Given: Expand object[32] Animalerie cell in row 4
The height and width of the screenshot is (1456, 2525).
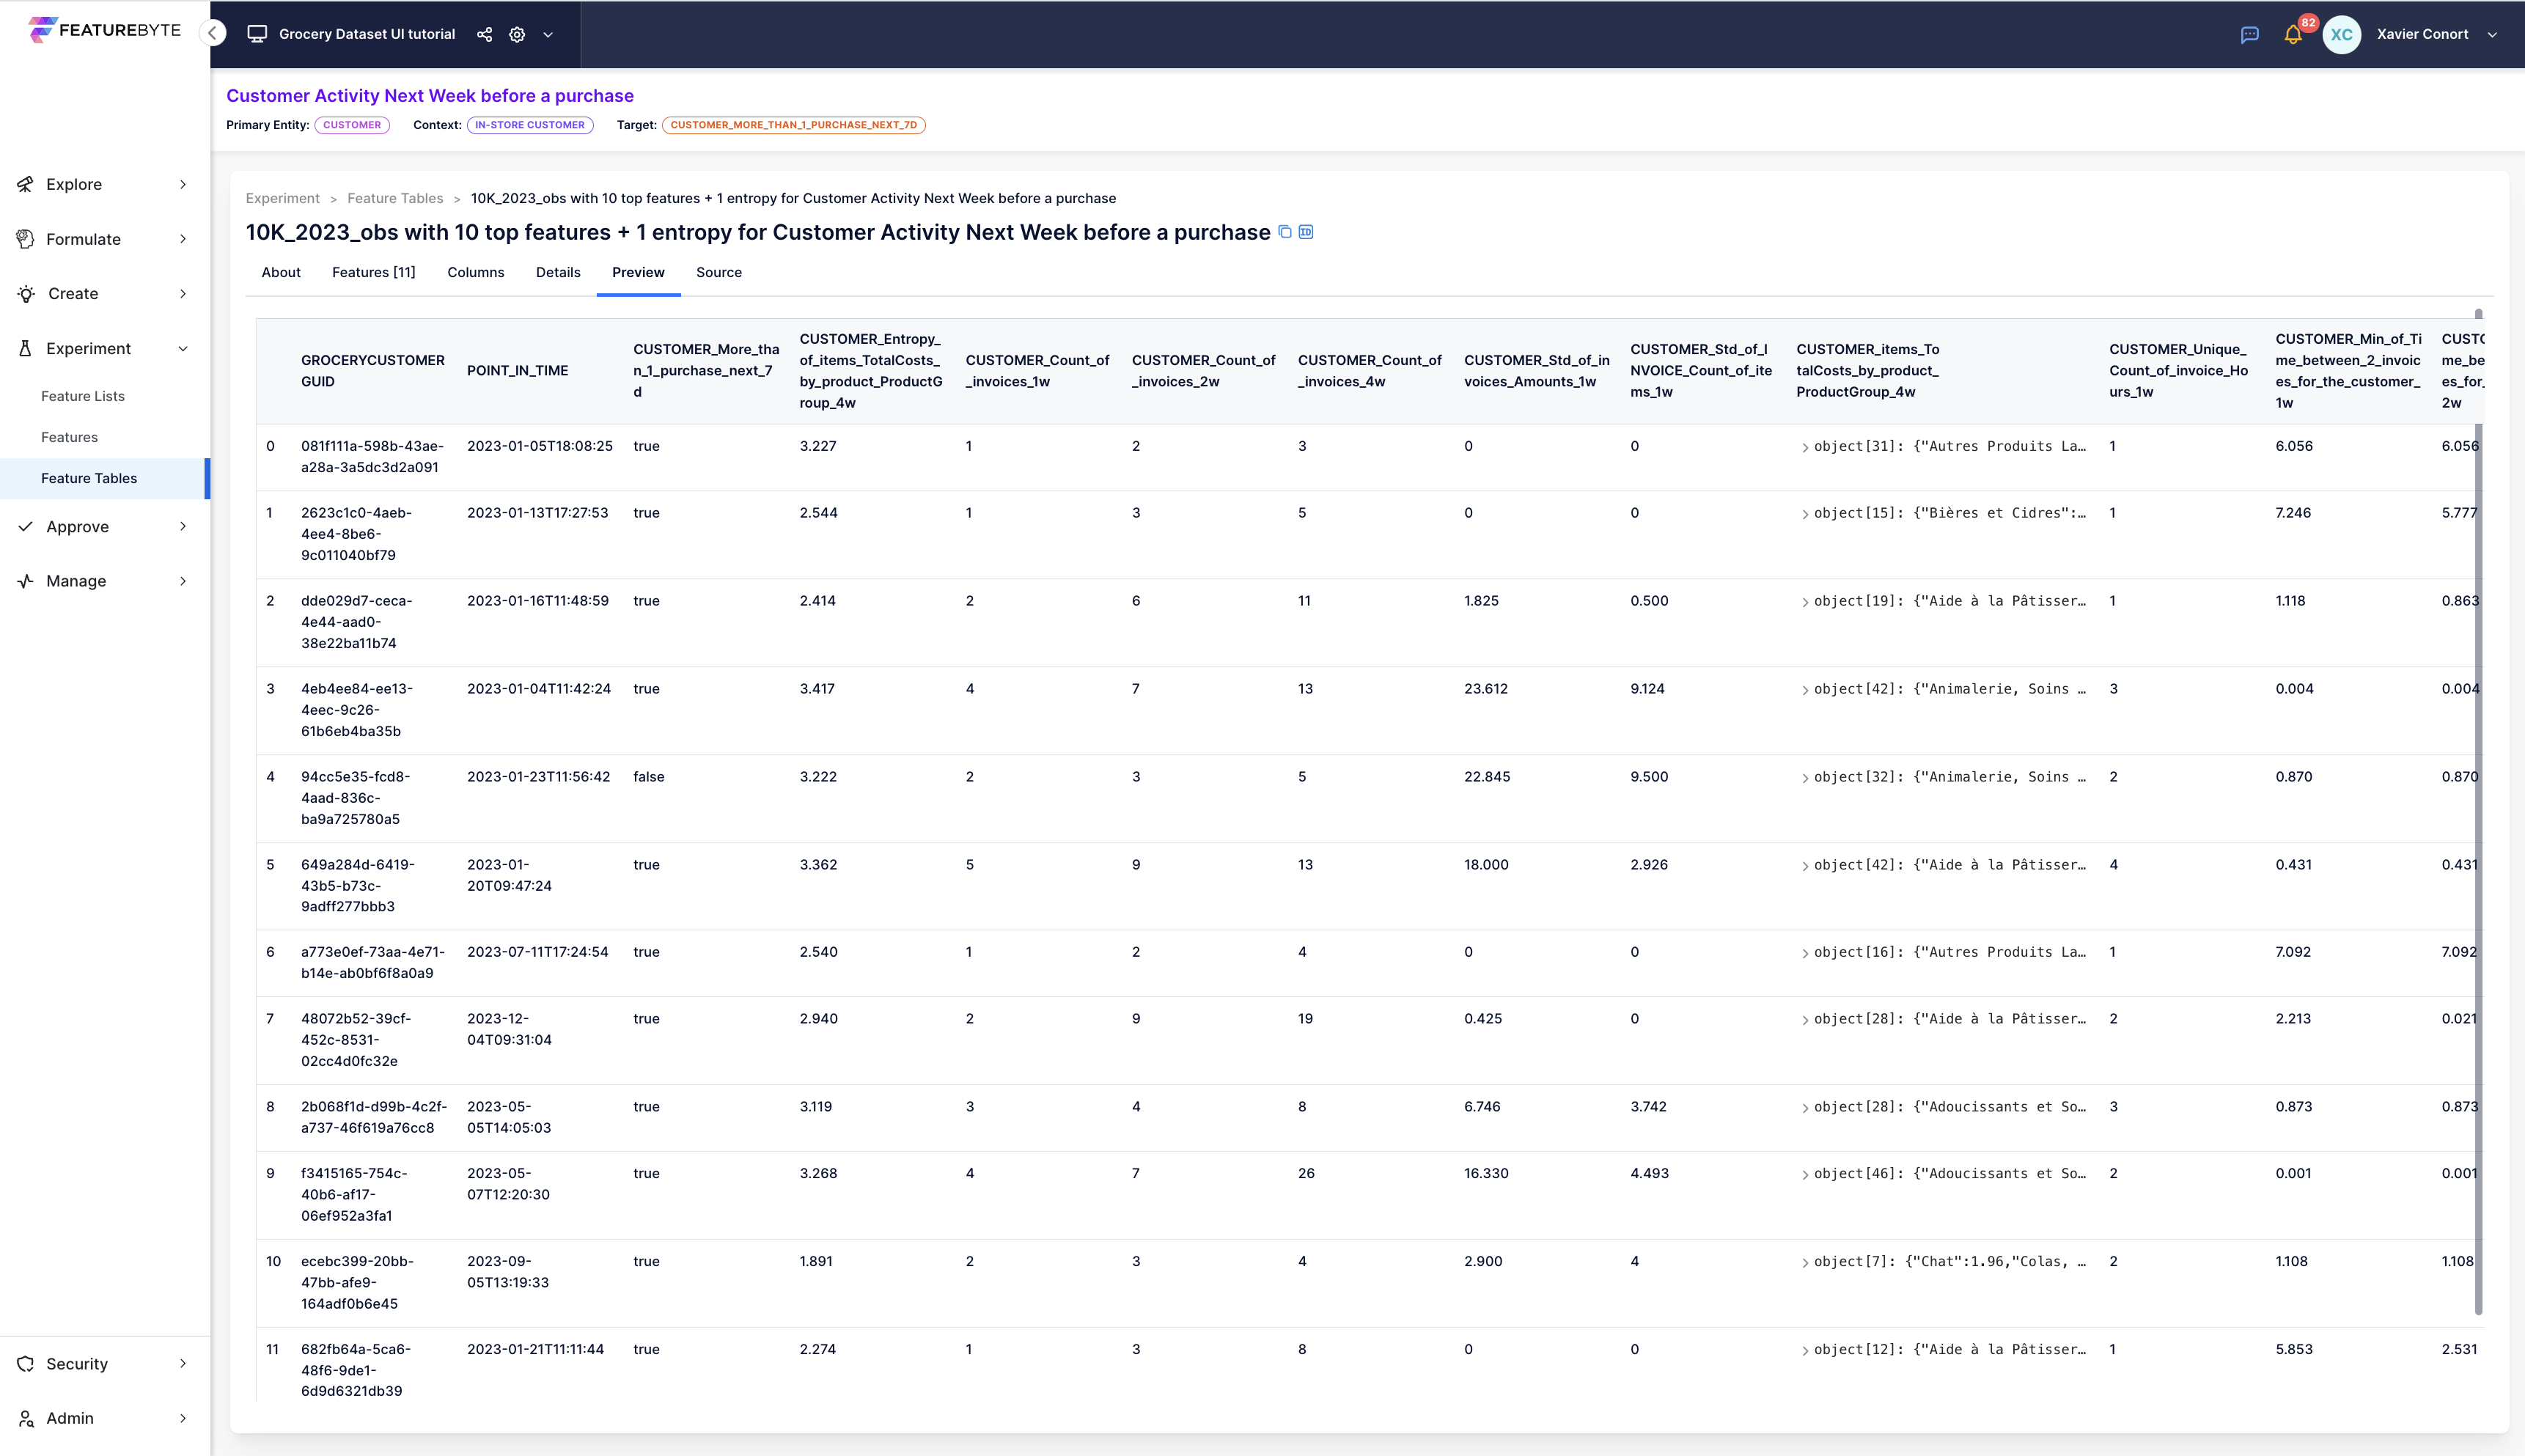Looking at the screenshot, I should 1805,778.
